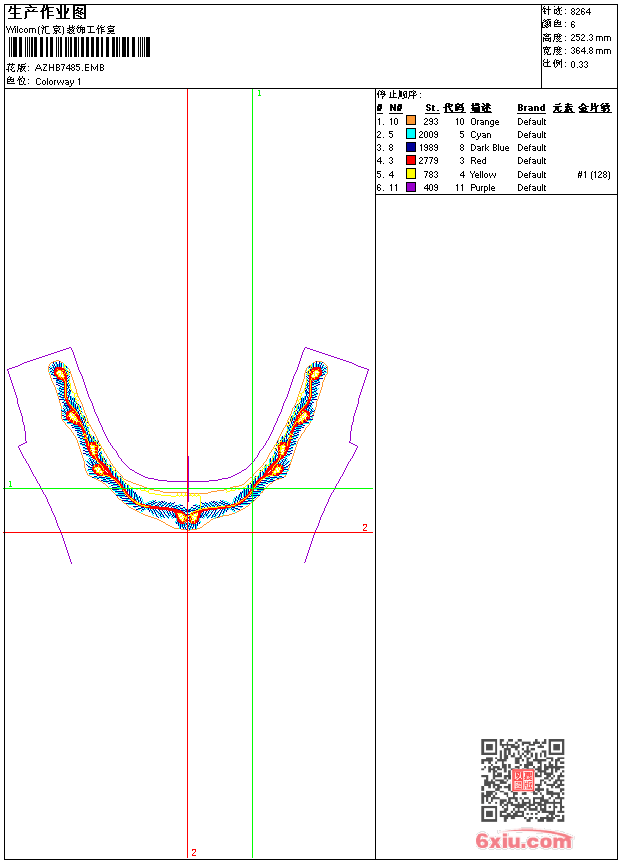Select the Yellow thread swatch
This screenshot has width=620, height=860.
pyautogui.click(x=411, y=175)
